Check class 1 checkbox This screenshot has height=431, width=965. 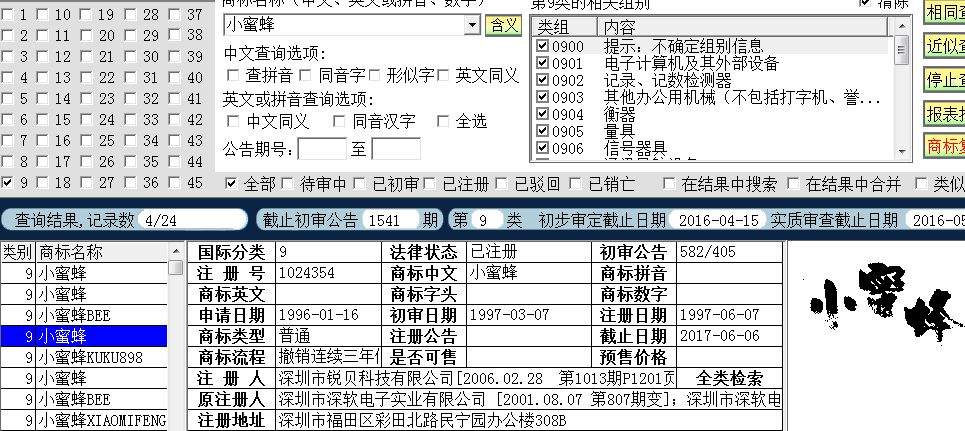pyautogui.click(x=7, y=15)
